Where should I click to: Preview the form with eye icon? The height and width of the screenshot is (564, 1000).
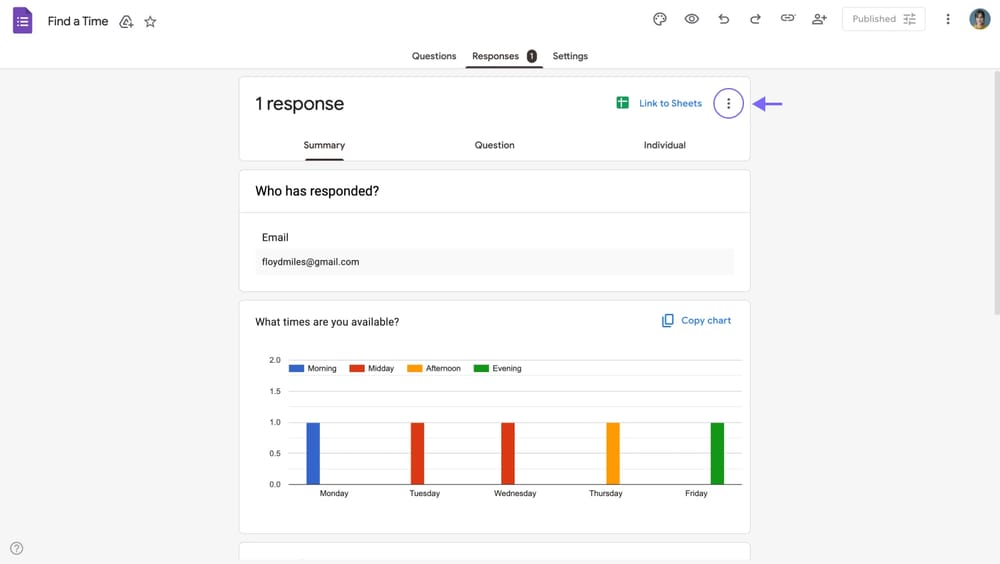pyautogui.click(x=691, y=19)
